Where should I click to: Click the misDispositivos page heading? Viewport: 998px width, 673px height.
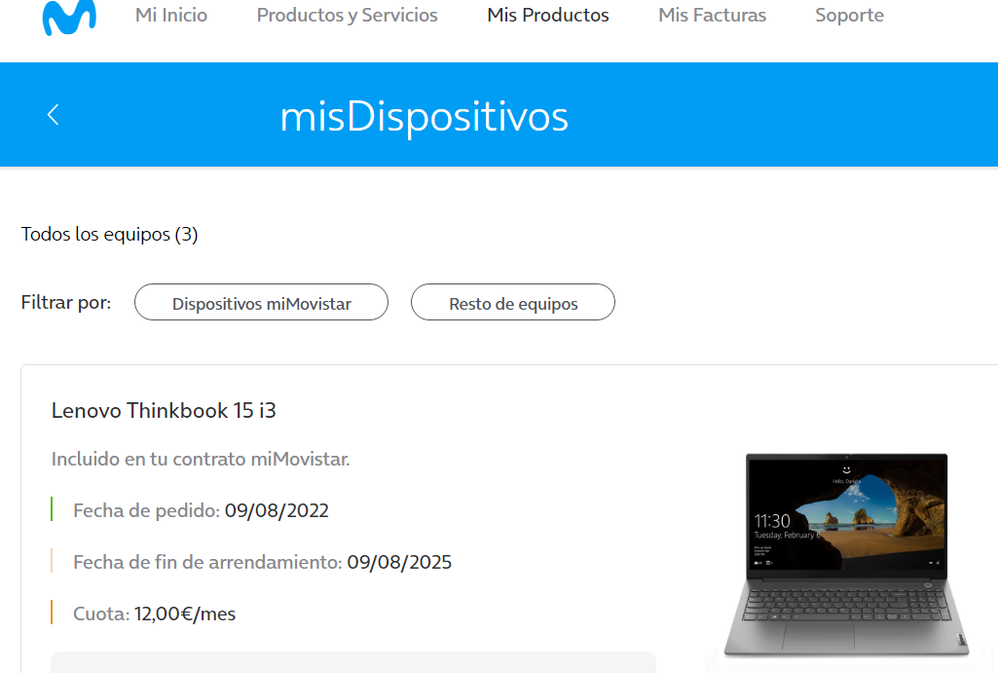click(424, 117)
